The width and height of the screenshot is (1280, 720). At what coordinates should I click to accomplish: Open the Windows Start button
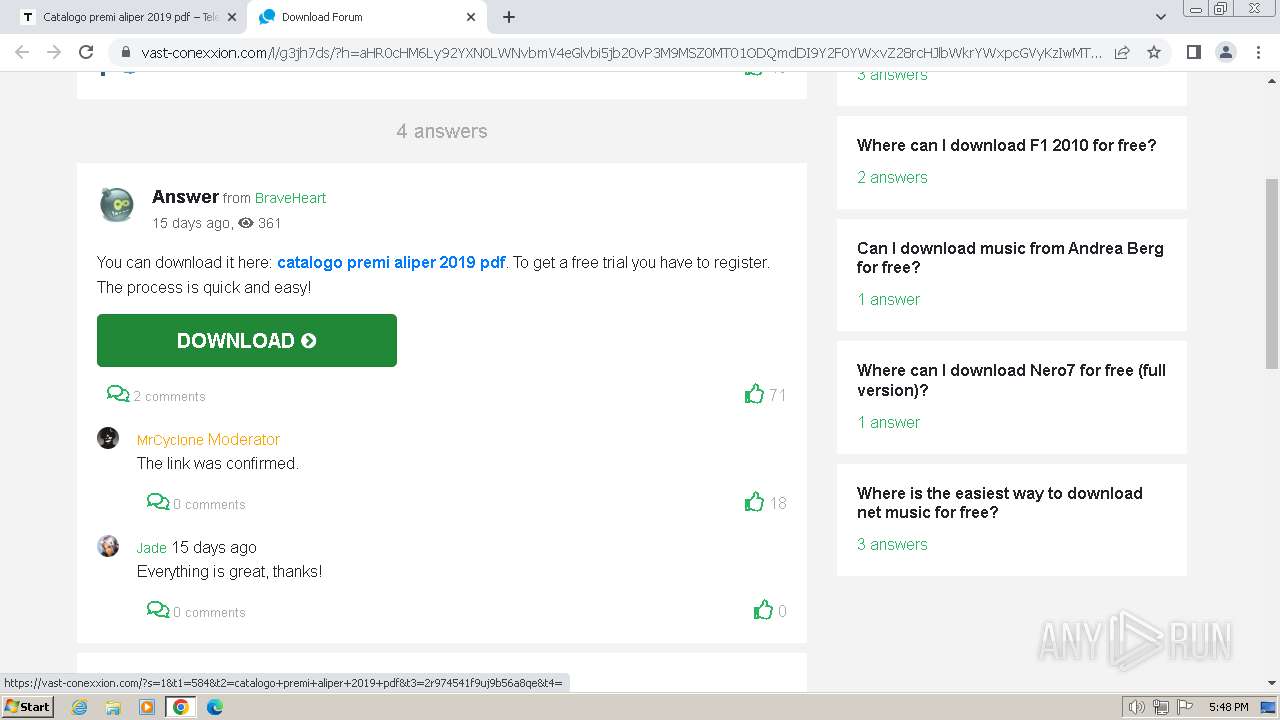point(27,707)
